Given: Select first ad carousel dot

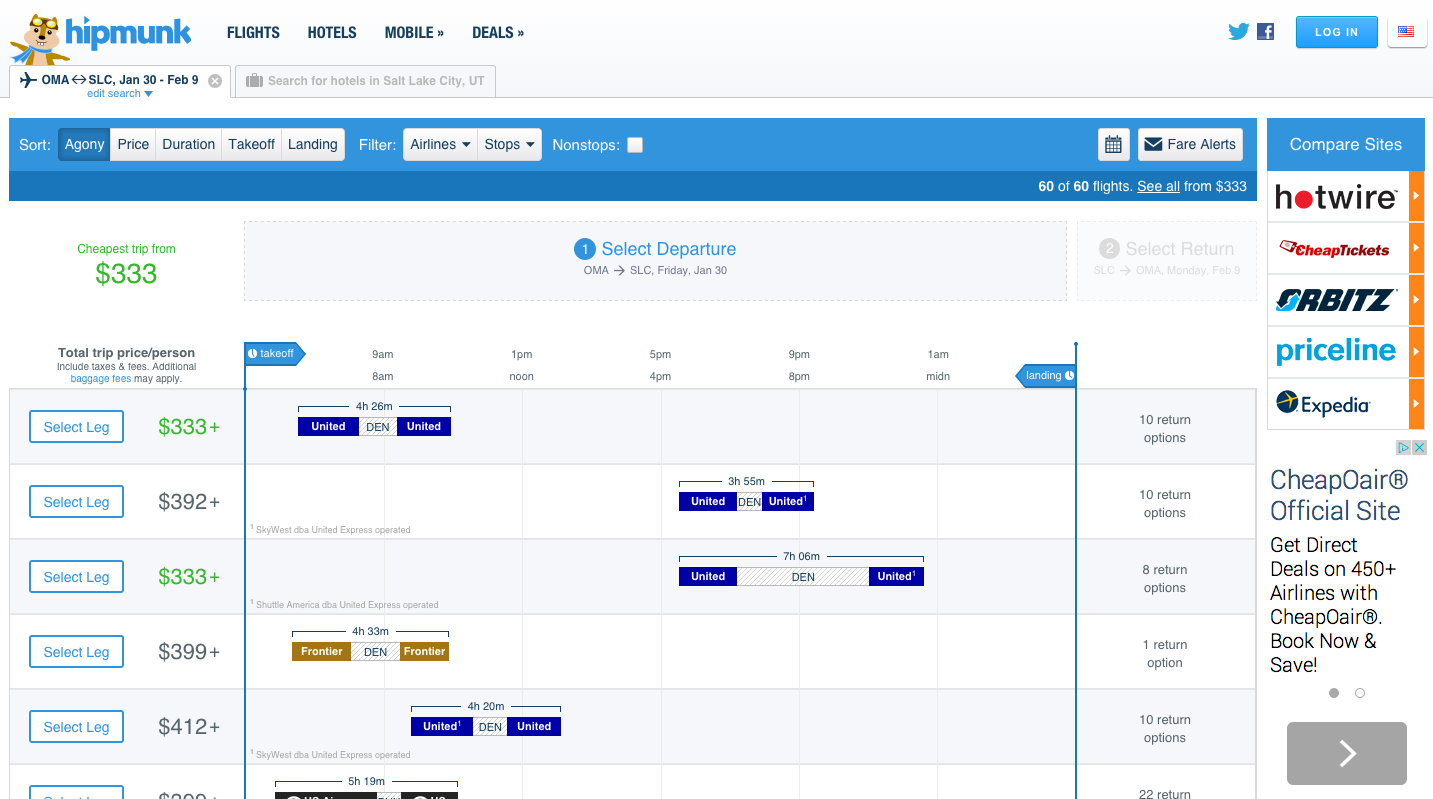Looking at the screenshot, I should [x=1334, y=693].
